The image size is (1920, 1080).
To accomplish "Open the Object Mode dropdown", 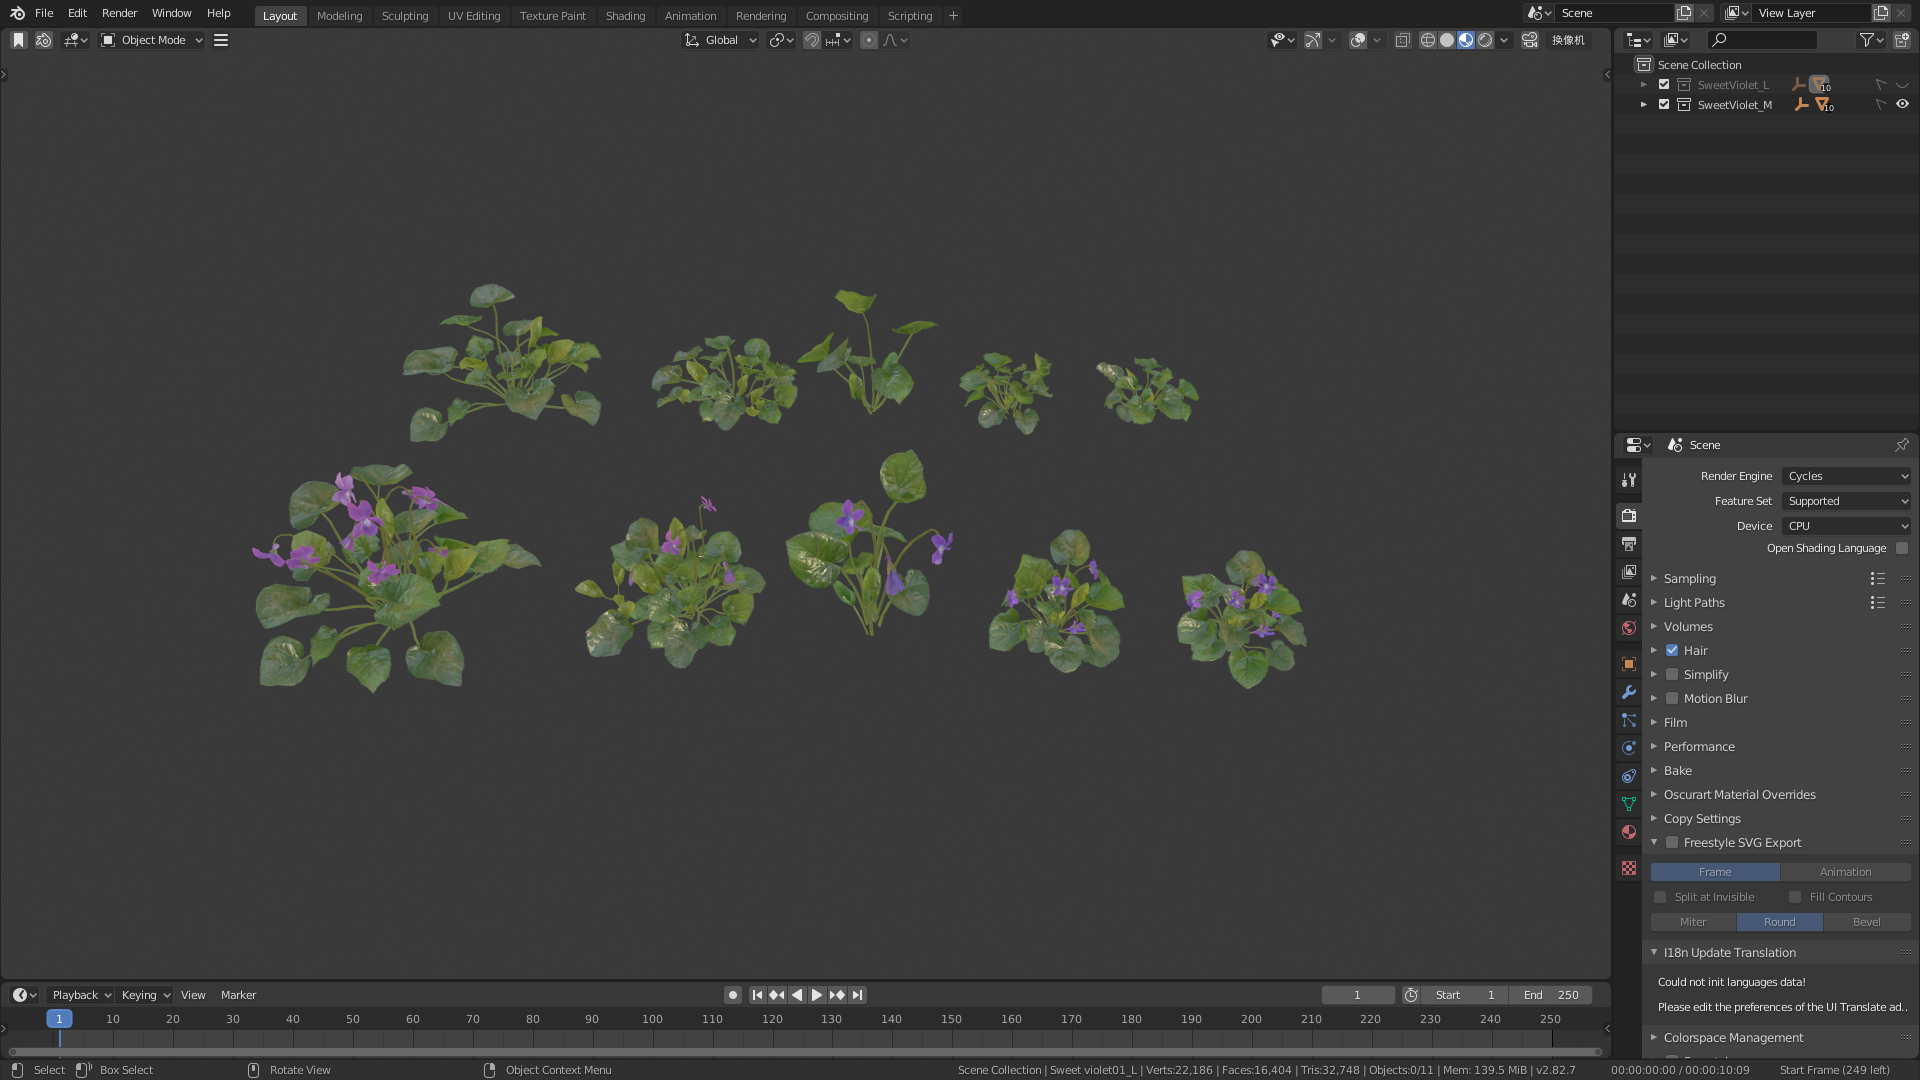I will [152, 40].
